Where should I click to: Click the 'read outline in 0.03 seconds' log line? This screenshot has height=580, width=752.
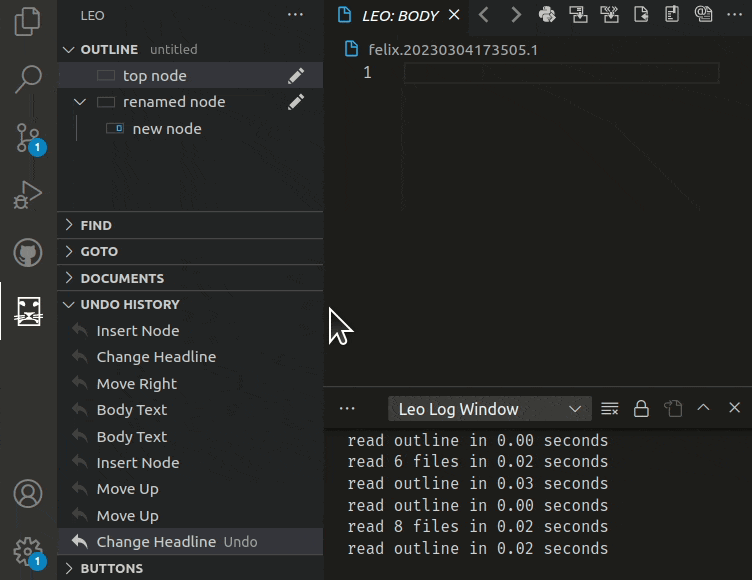coord(477,483)
